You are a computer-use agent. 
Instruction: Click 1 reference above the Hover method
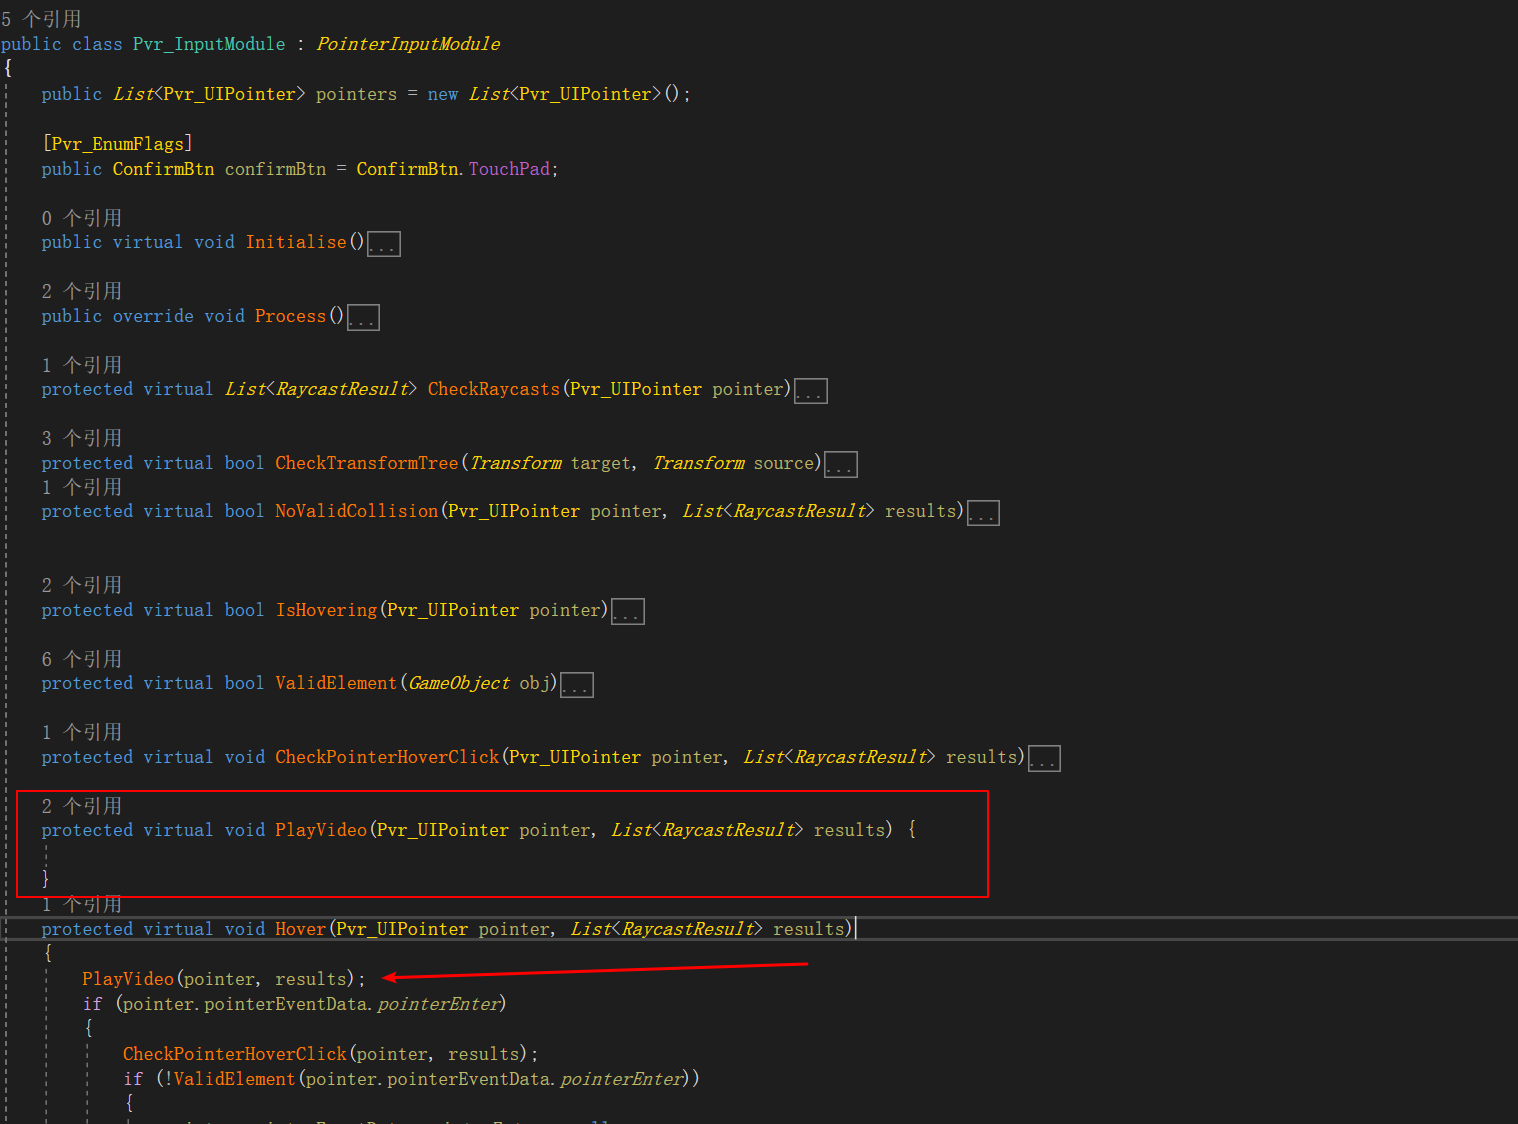click(81, 904)
